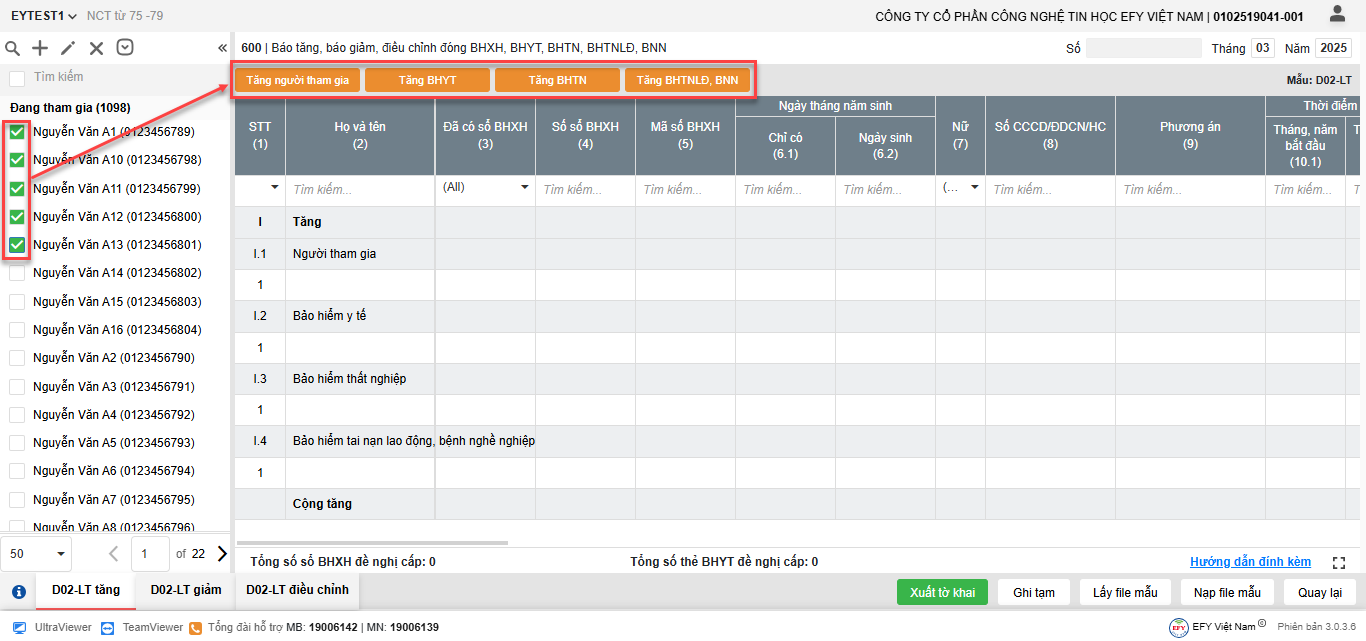
Task: Uncheck Nguyễn Văn A1 checkbox
Action: tap(17, 132)
